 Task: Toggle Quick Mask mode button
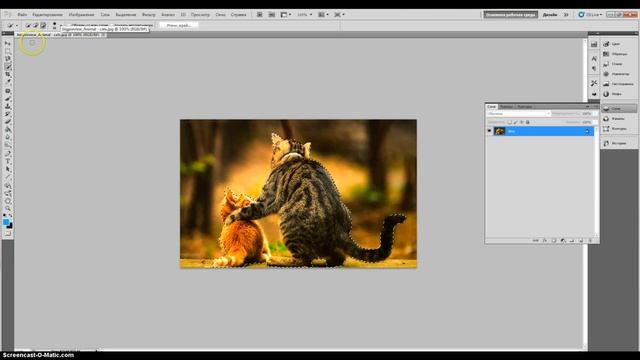(x=8, y=234)
